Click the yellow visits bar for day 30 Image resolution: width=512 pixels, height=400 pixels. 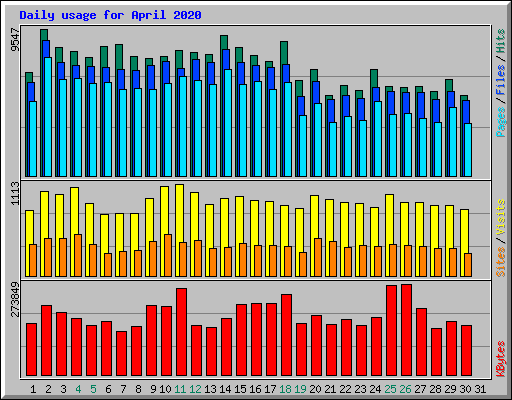(x=464, y=243)
